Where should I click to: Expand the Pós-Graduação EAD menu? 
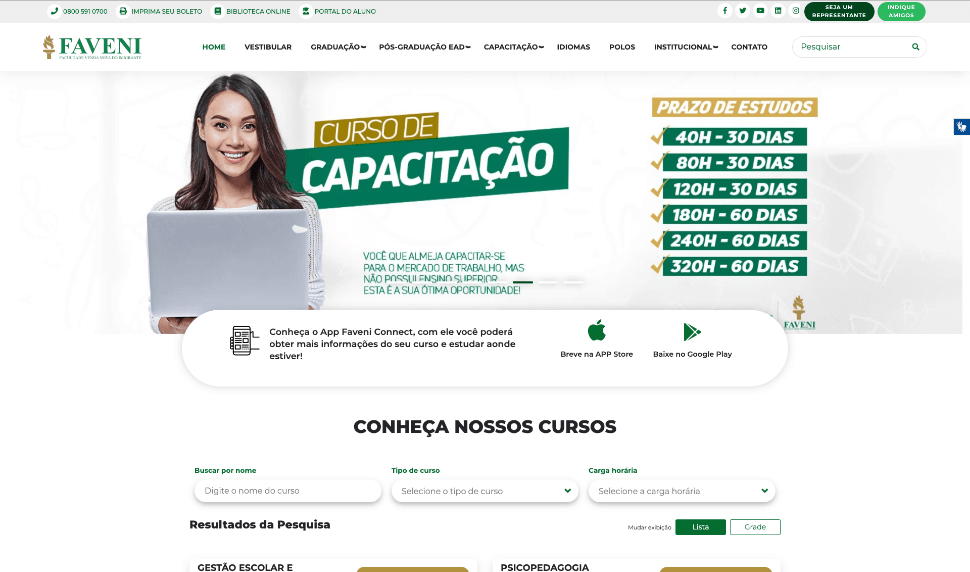point(424,47)
